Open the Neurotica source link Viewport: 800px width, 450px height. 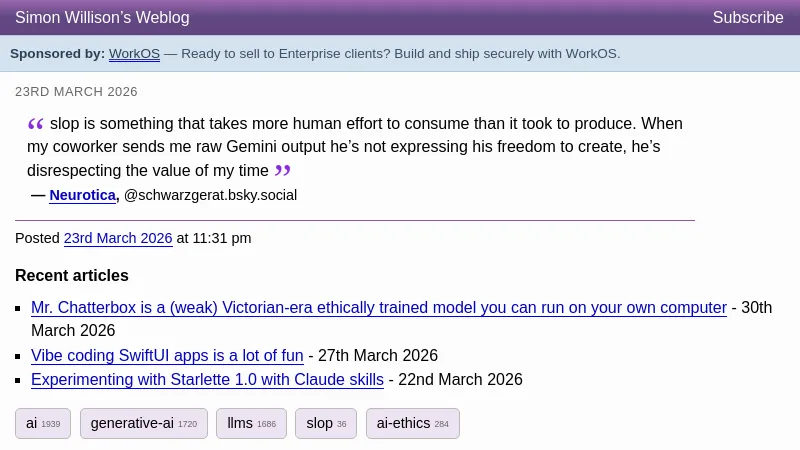82,196
